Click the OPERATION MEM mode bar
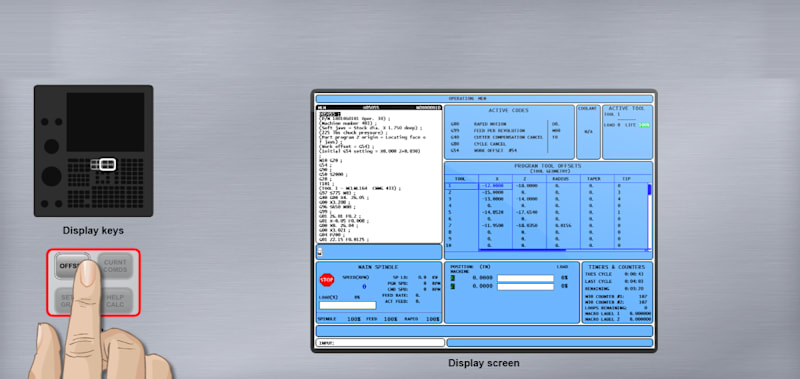Viewport: 800px width, 379px height. [484, 98]
